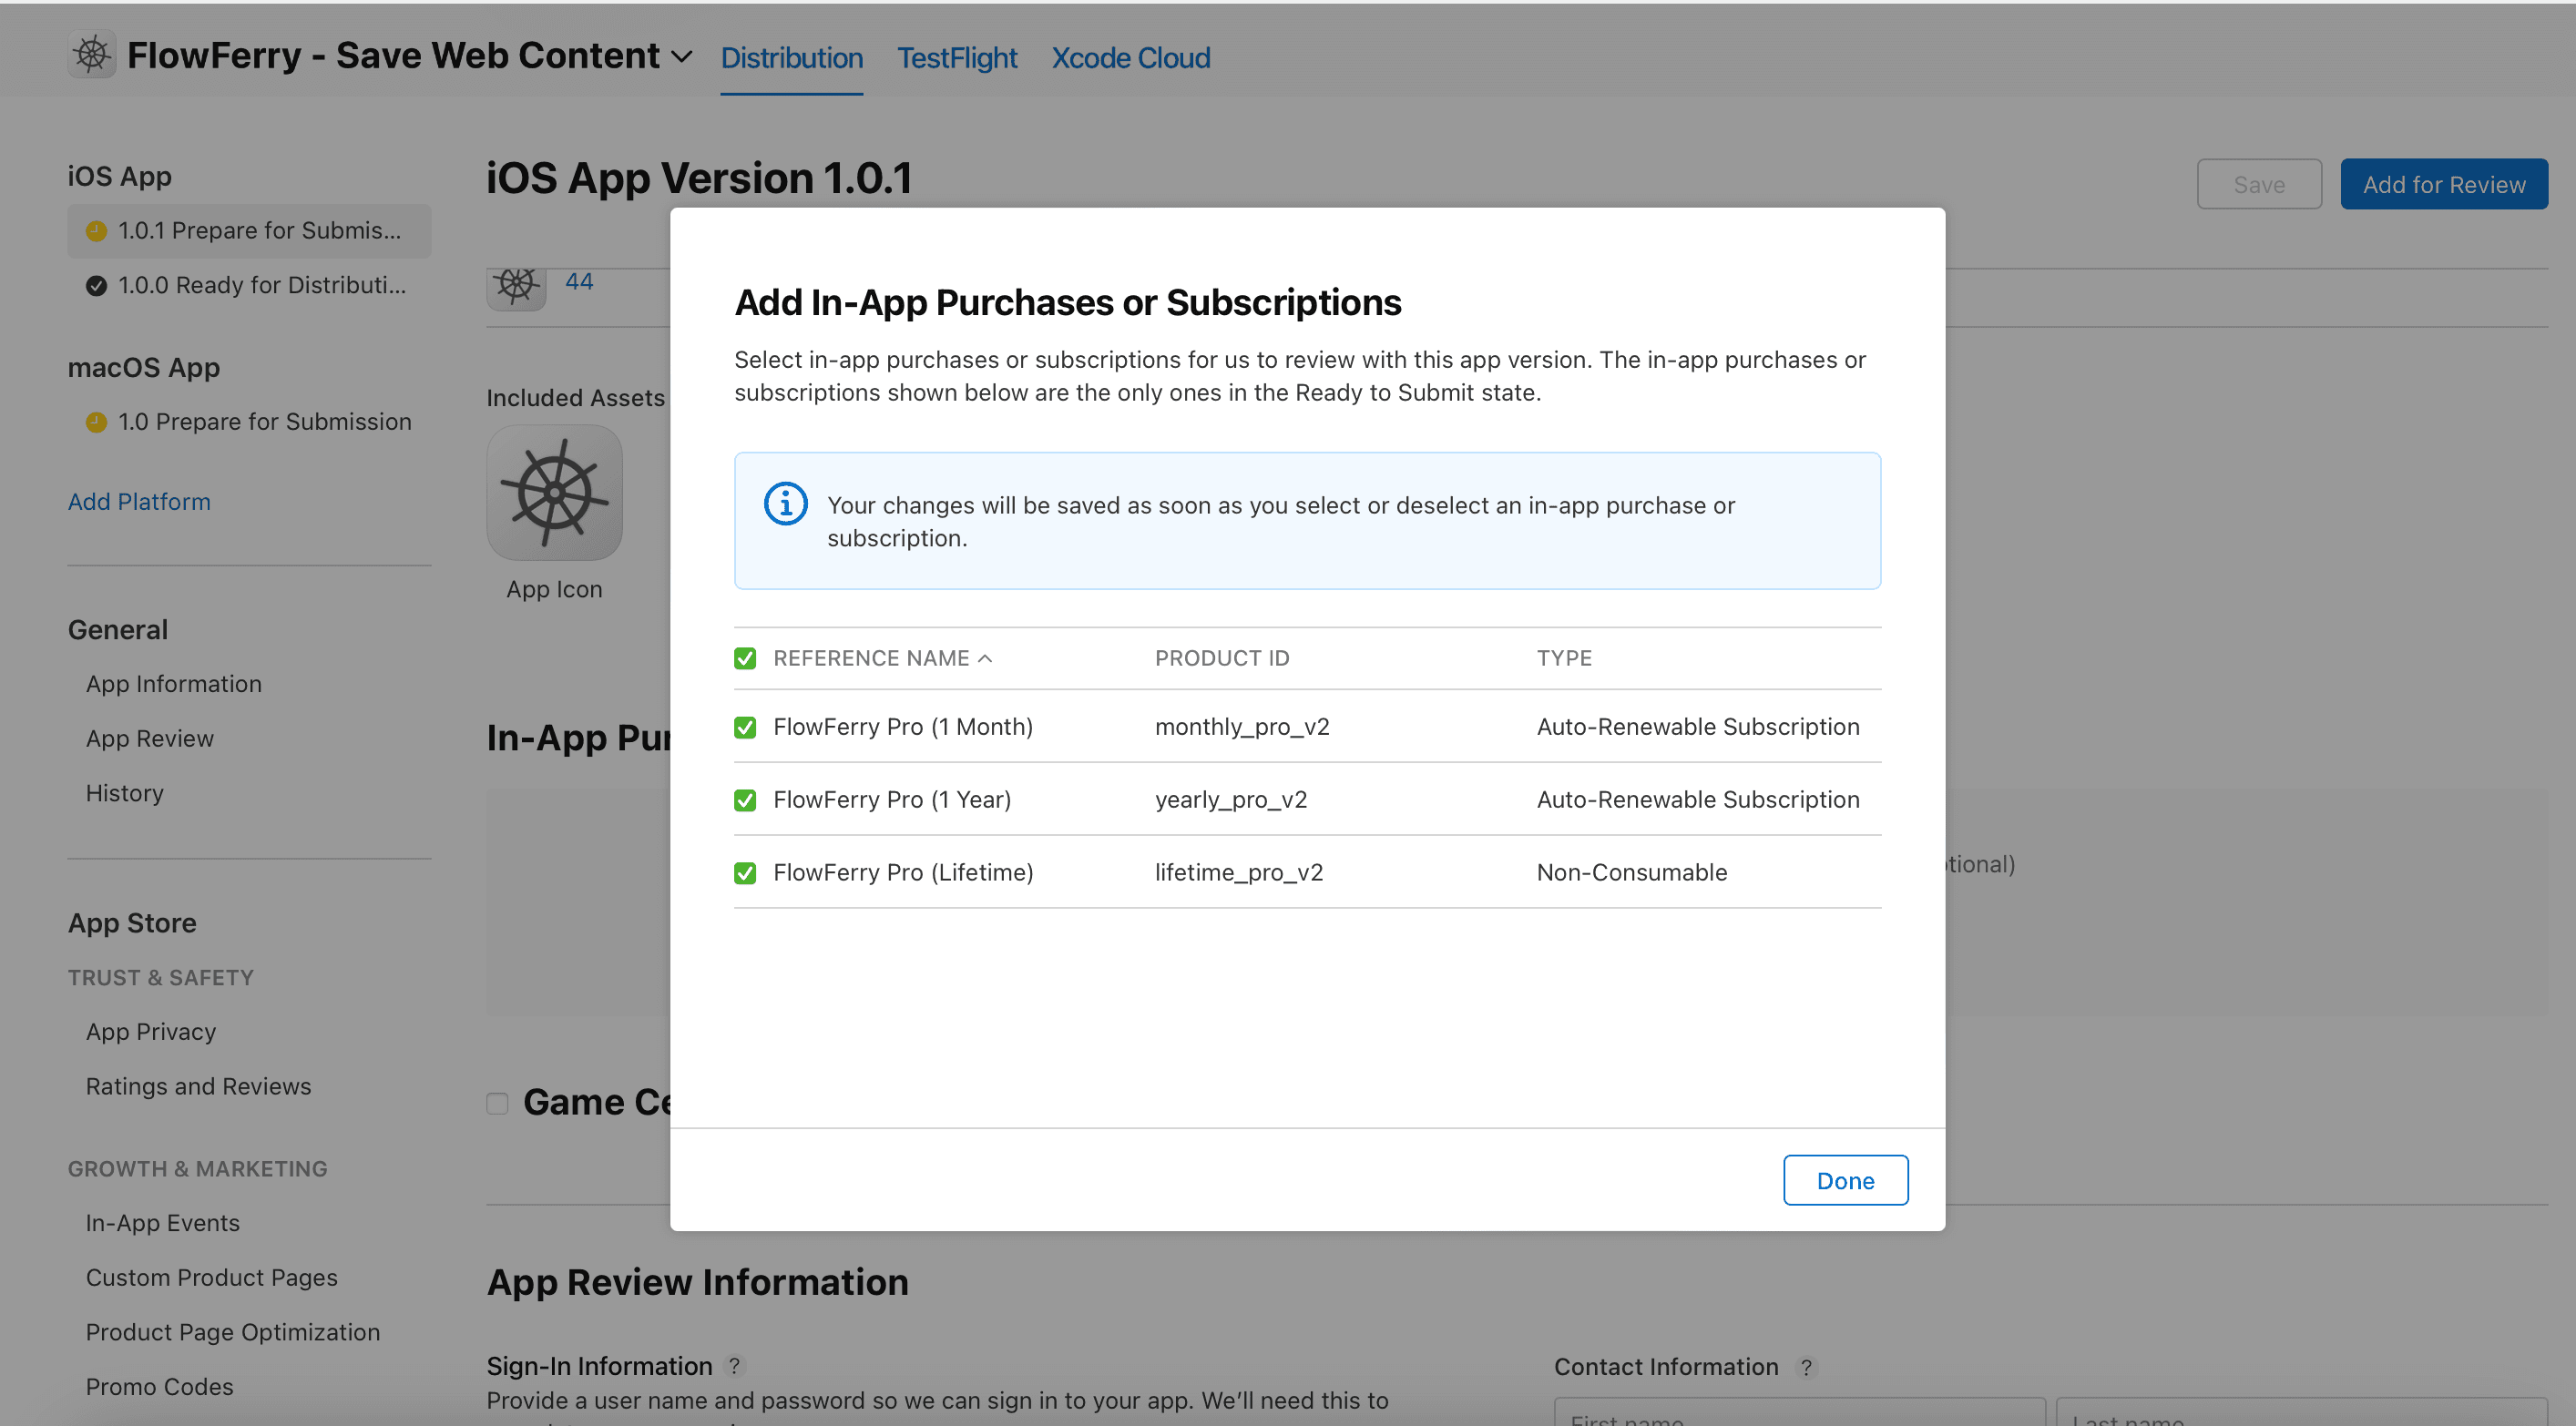
Task: Open App Information in sidebar
Action: 173,684
